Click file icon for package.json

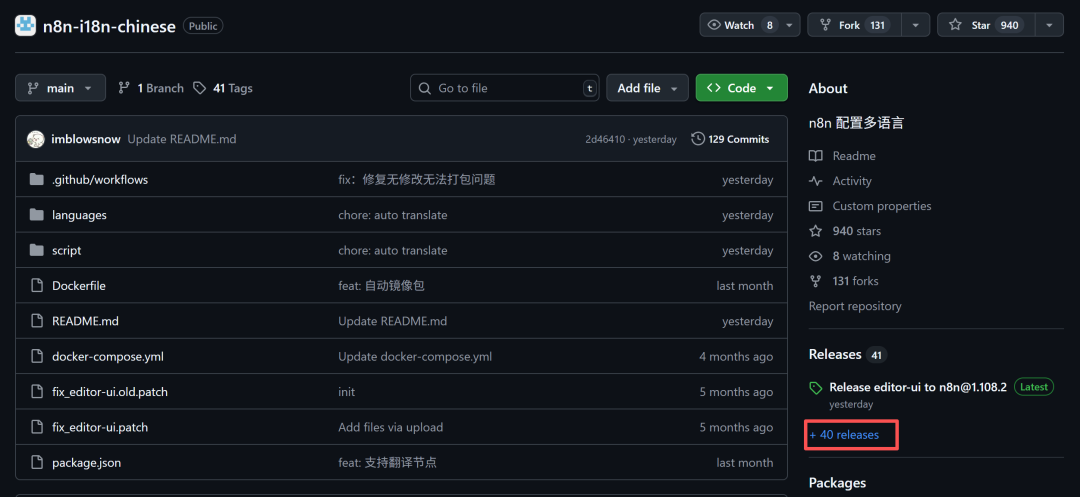click(x=37, y=463)
